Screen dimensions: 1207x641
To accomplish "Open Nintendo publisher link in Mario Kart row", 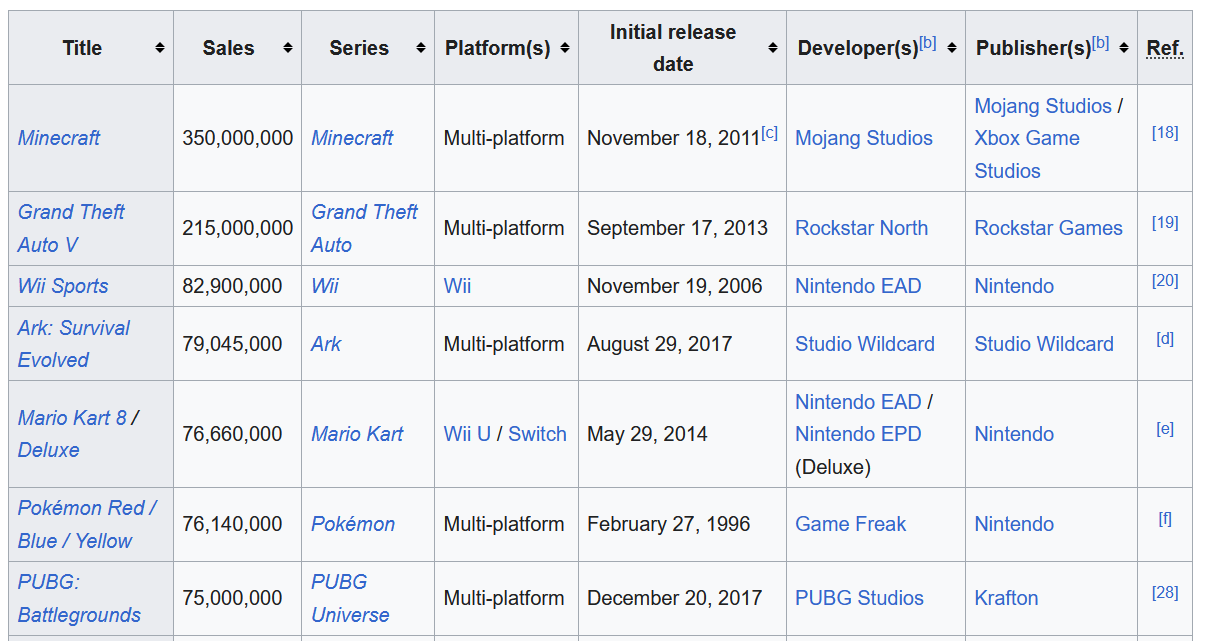I will pyautogui.click(x=1014, y=434).
